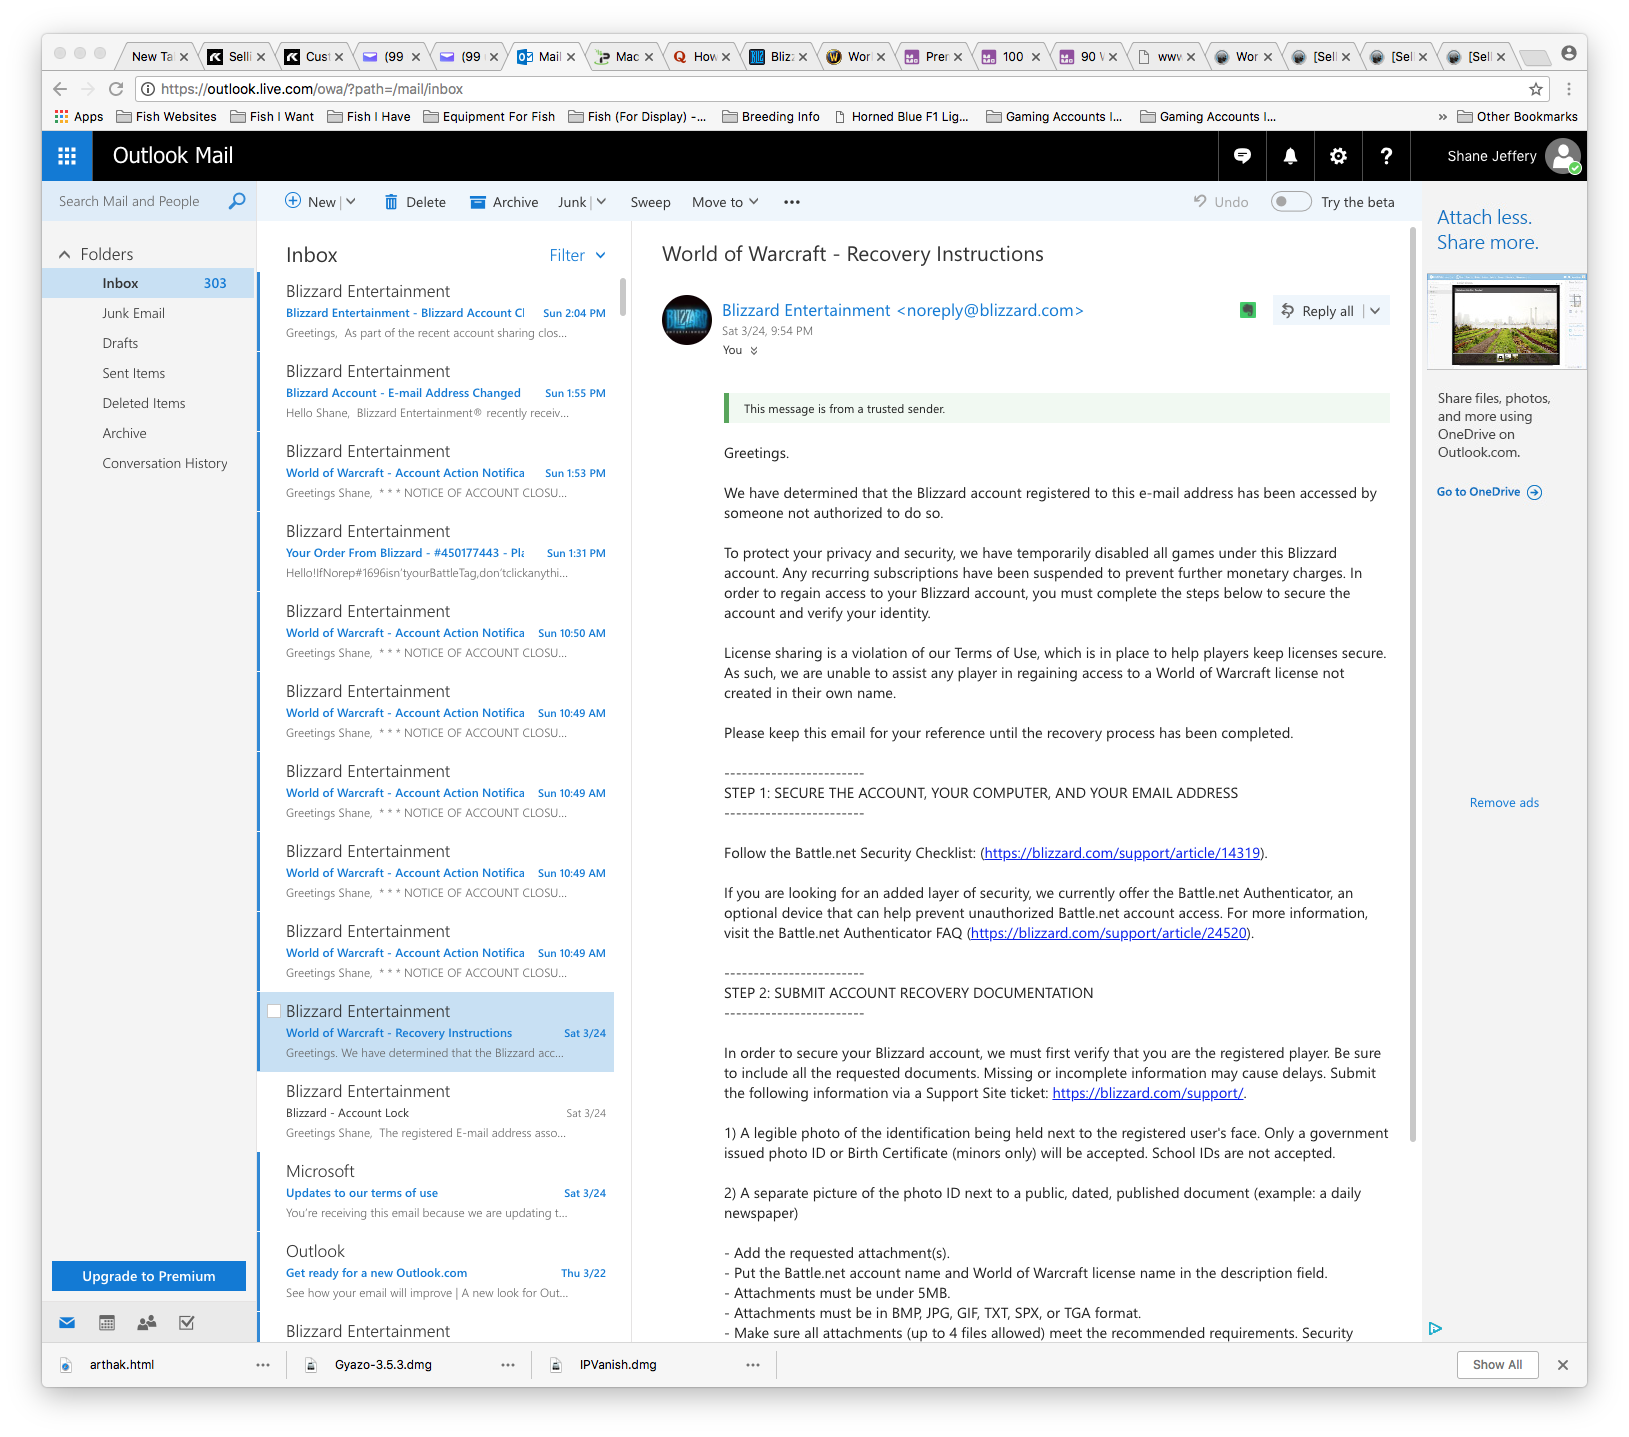Click the Remove ads link
Screen dimensions: 1629x1437
[1504, 803]
